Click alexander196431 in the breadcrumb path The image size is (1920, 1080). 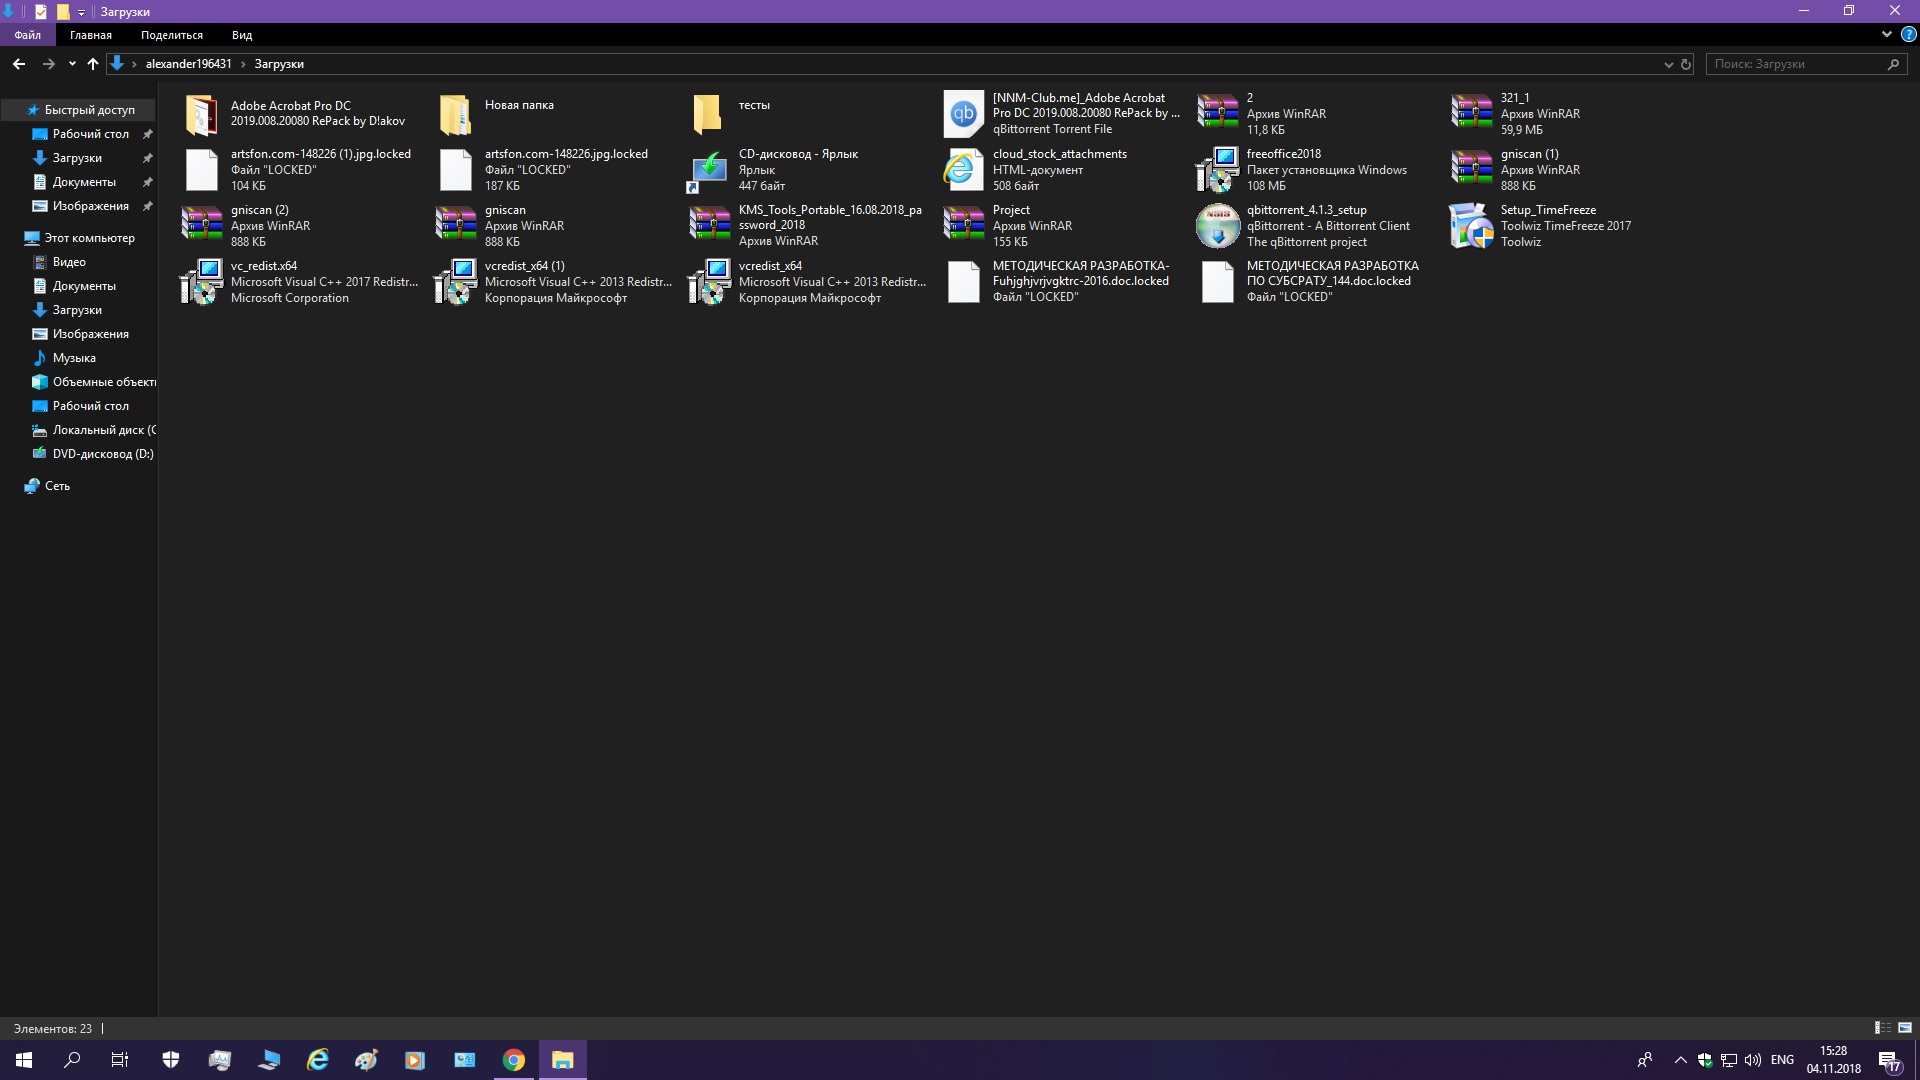tap(188, 64)
